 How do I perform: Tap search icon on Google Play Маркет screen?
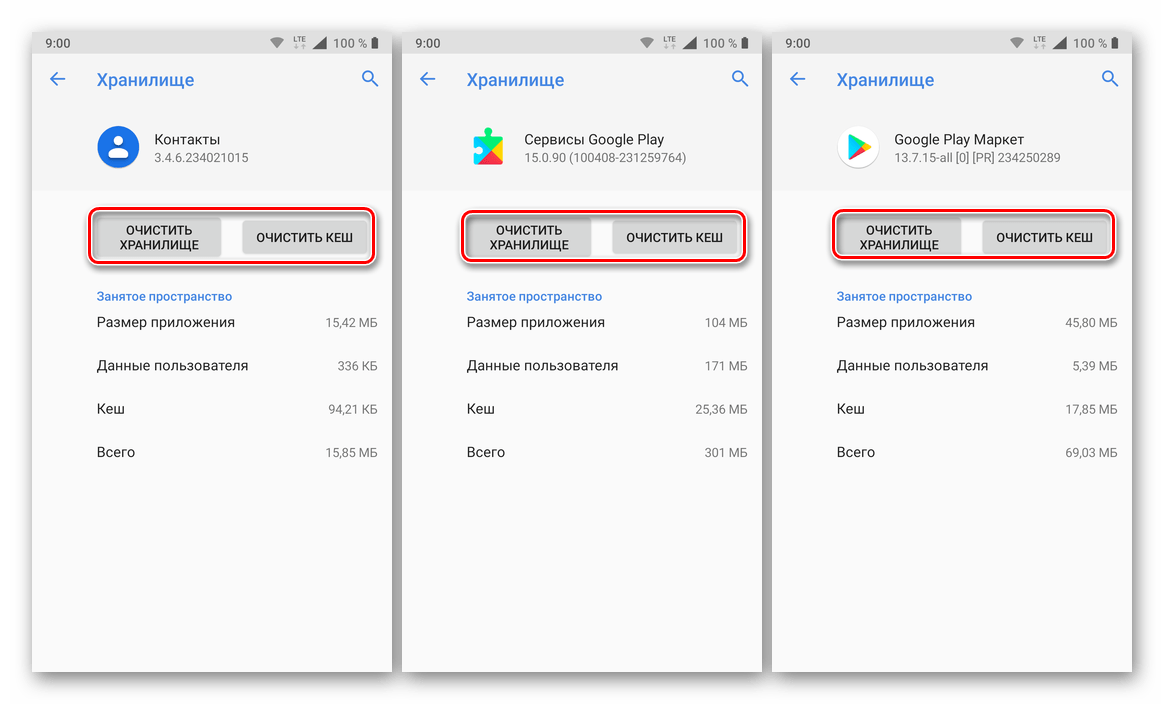[1110, 79]
